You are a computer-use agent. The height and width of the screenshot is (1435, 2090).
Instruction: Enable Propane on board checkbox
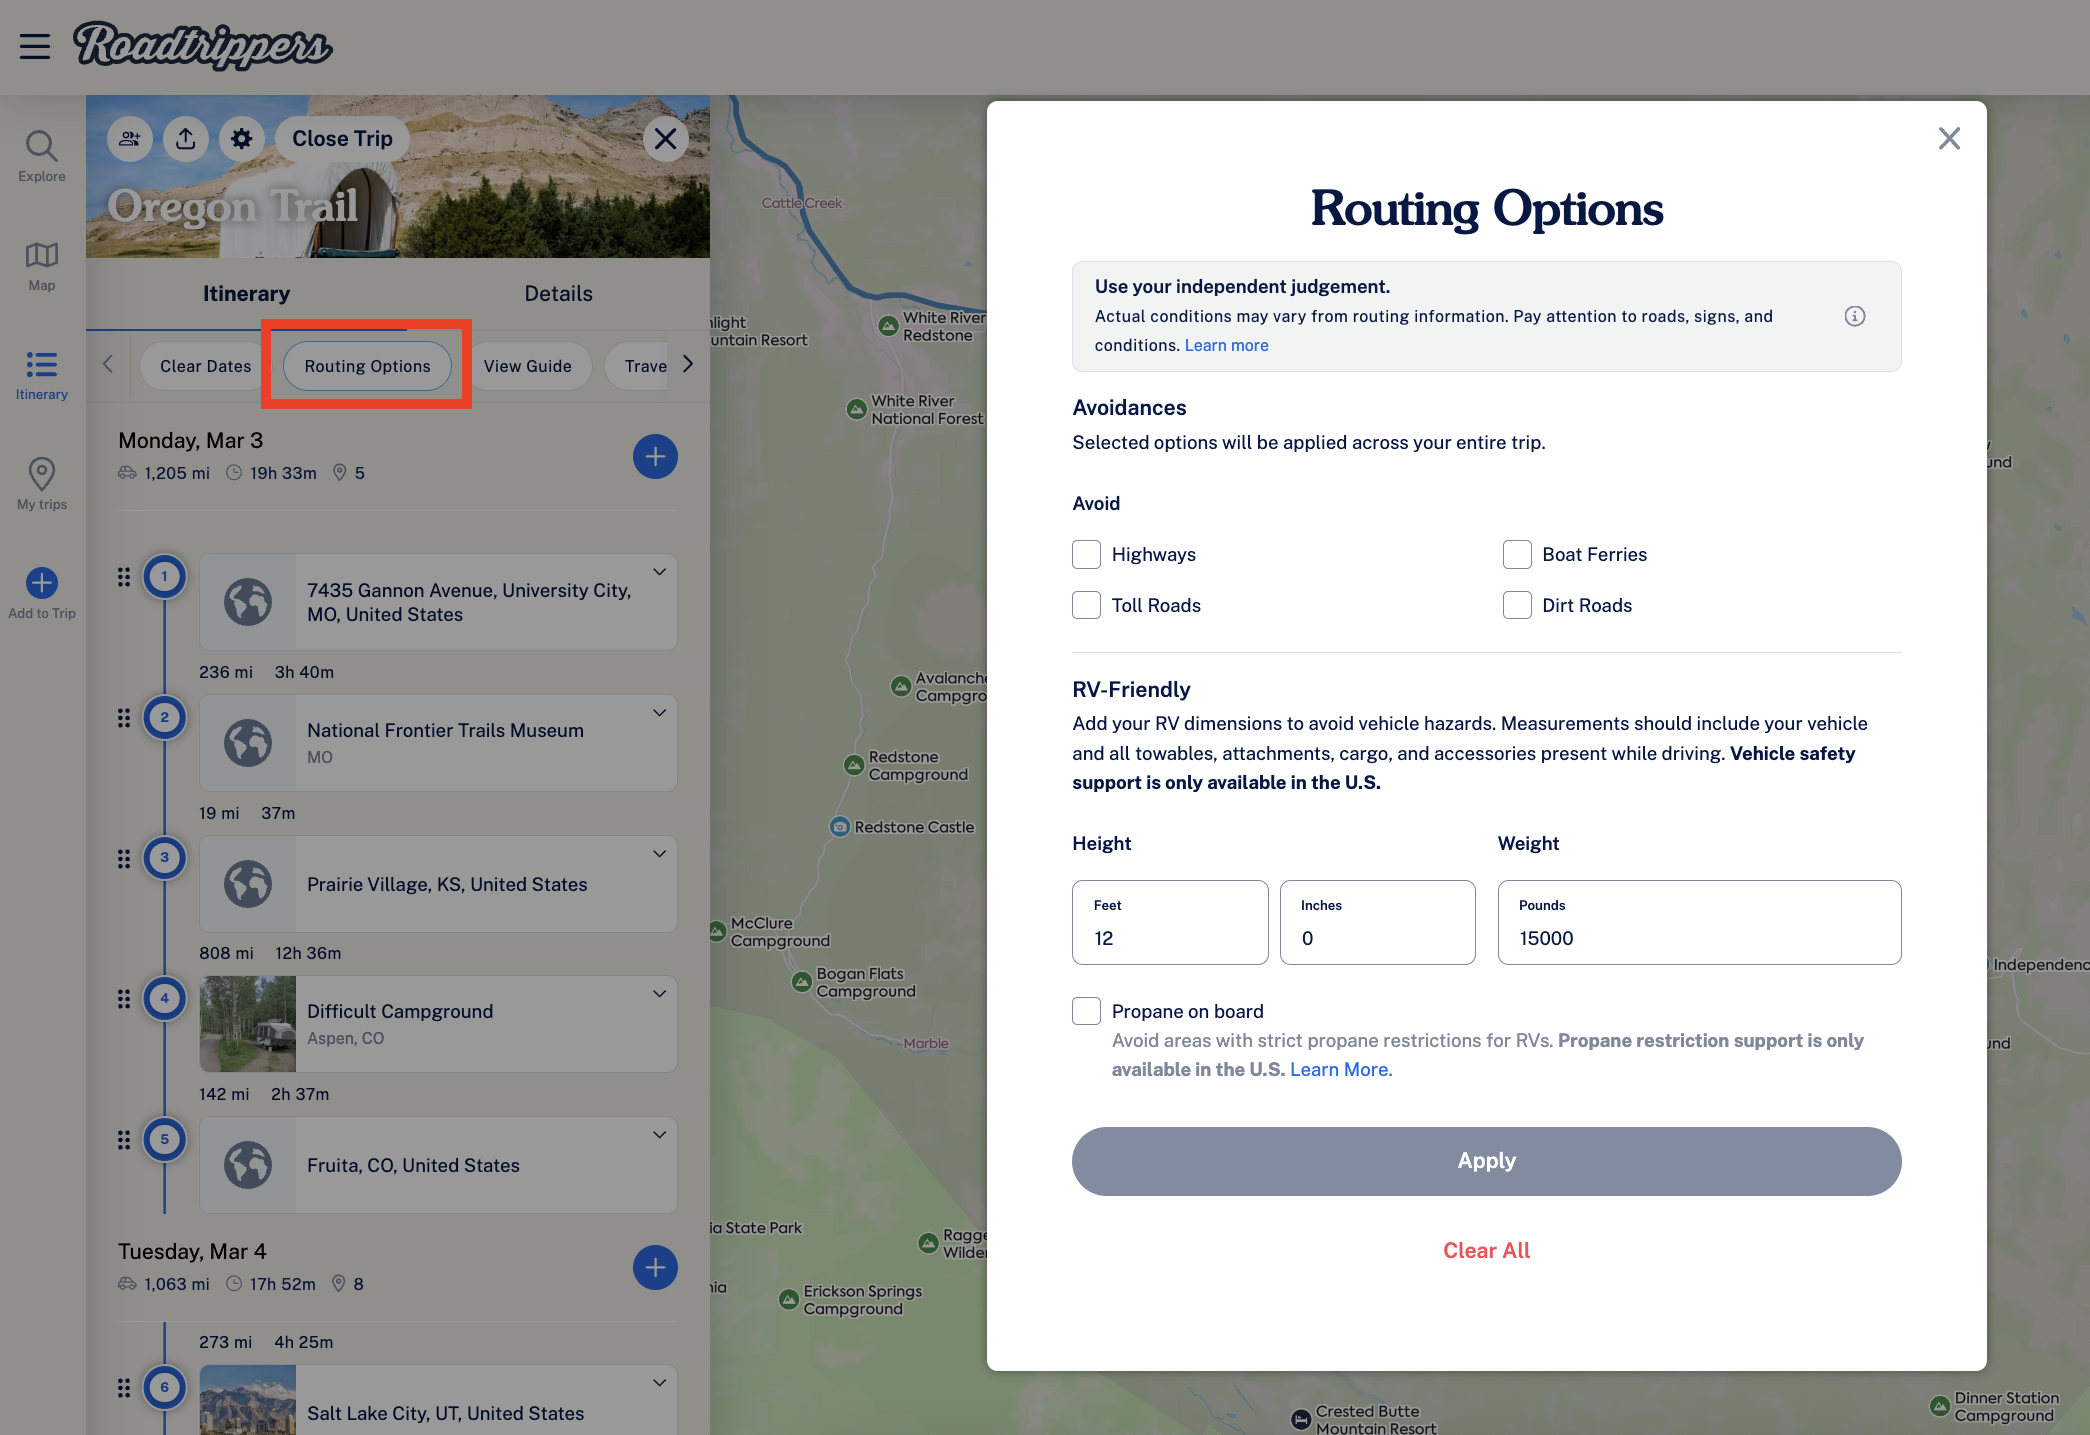(1086, 1011)
